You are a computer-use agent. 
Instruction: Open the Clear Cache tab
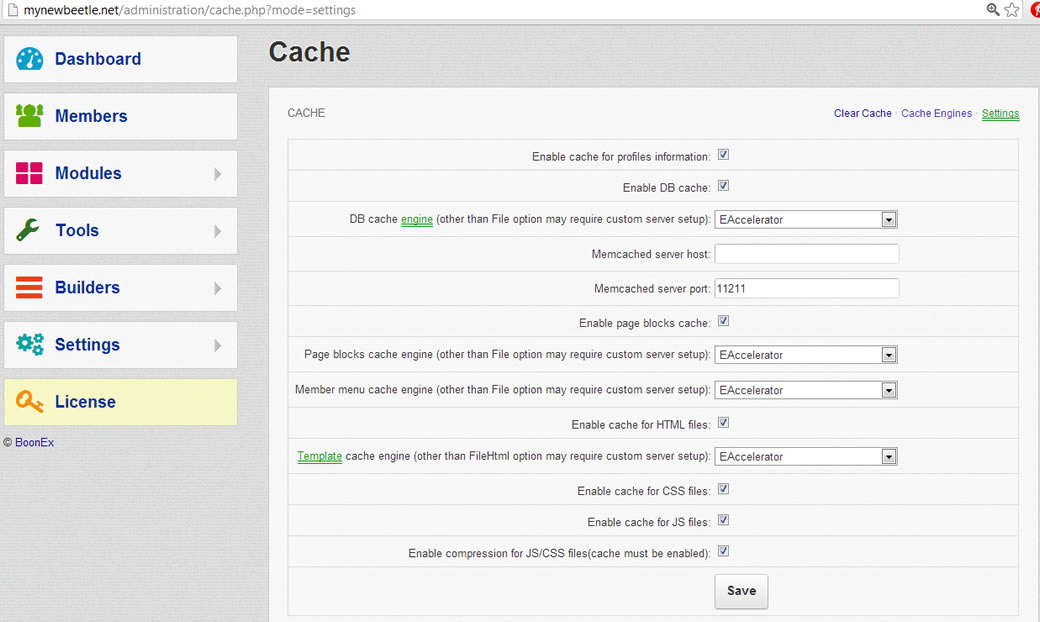pyautogui.click(x=862, y=113)
